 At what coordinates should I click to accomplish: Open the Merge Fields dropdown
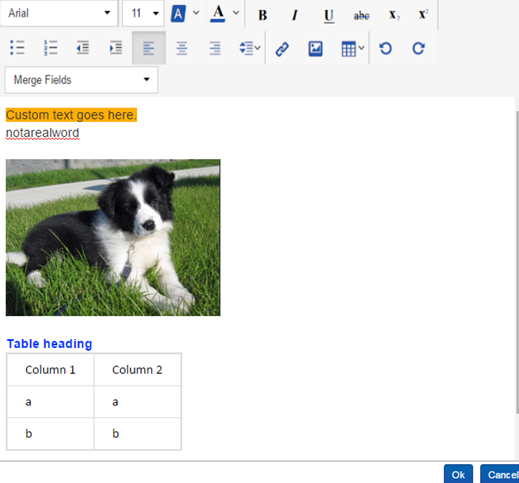(81, 80)
